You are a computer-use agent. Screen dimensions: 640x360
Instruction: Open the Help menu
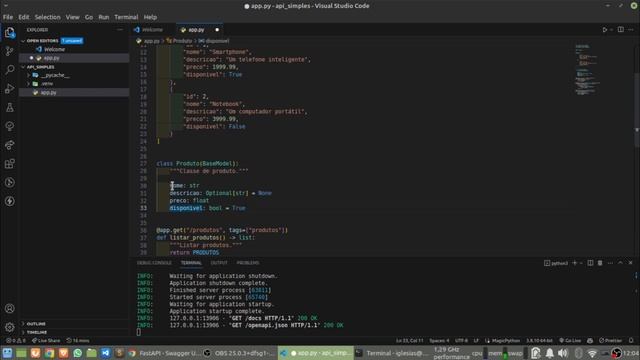point(150,17)
